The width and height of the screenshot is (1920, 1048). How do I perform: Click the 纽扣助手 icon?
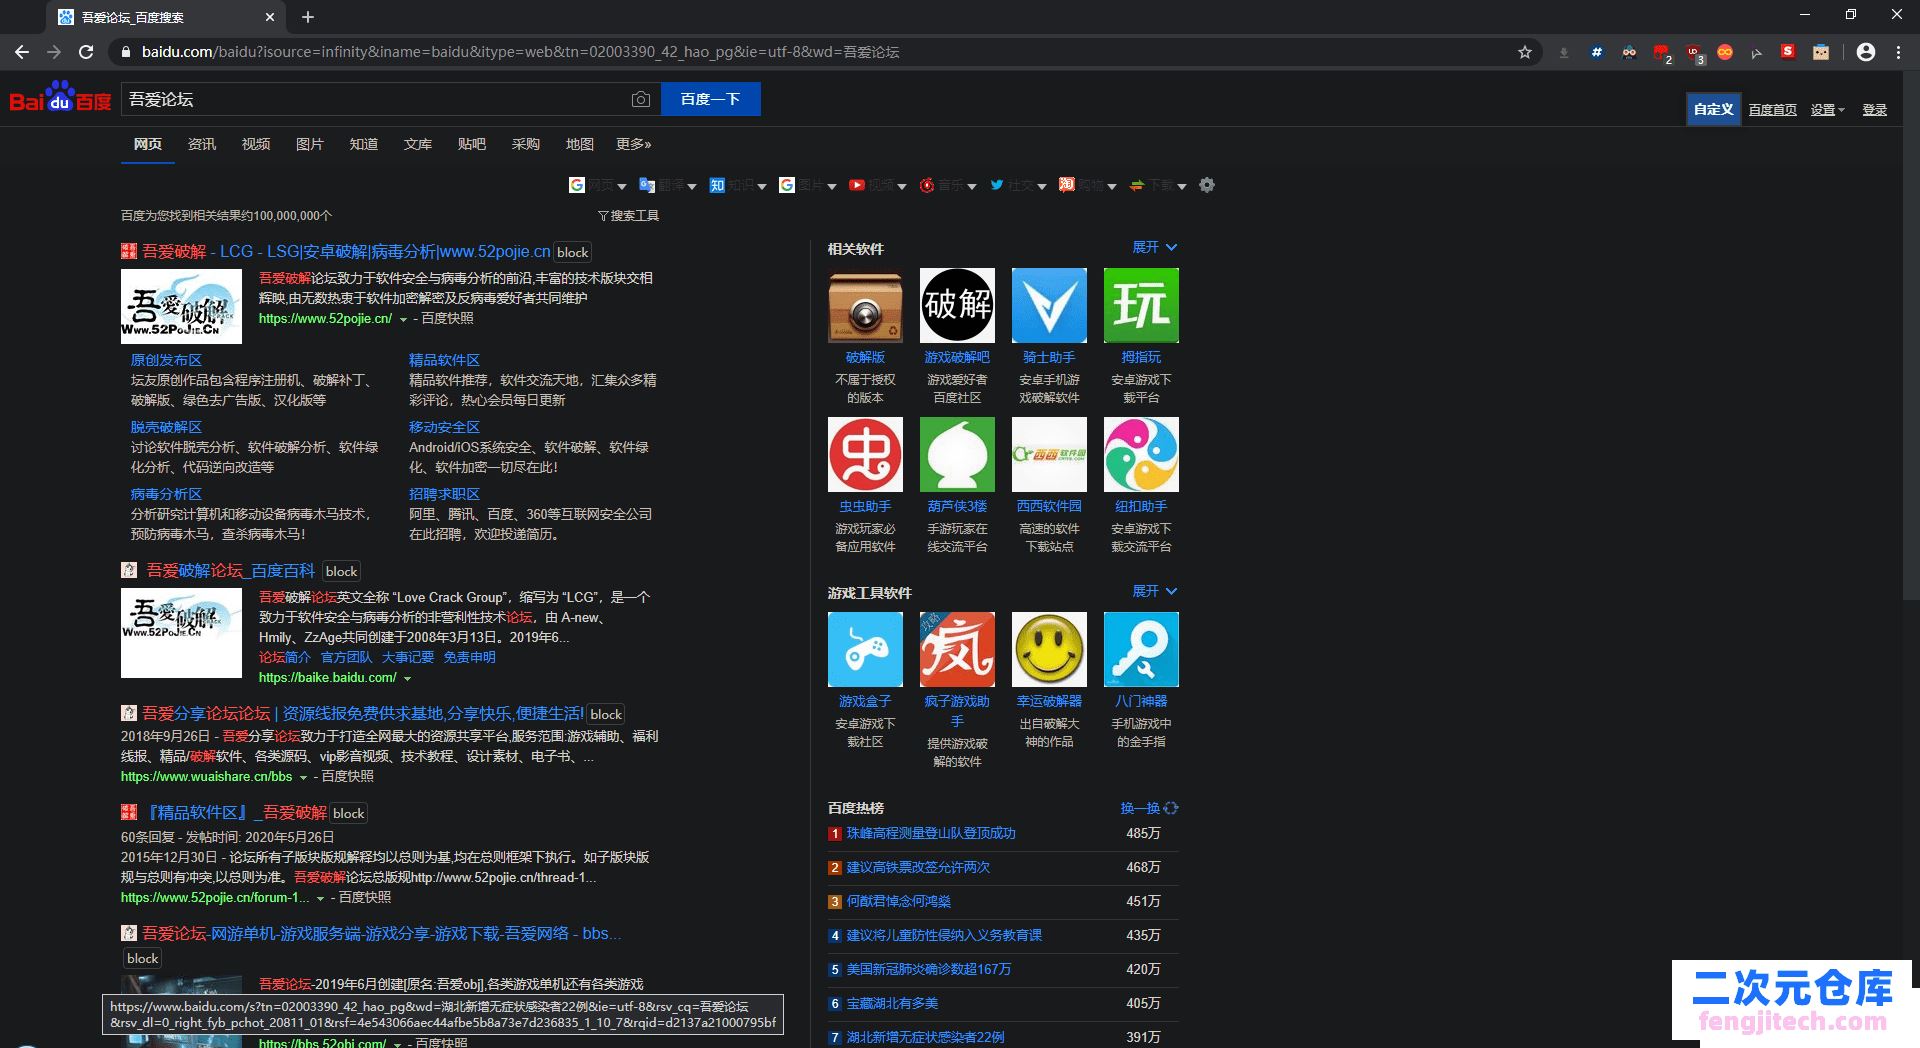[1141, 454]
